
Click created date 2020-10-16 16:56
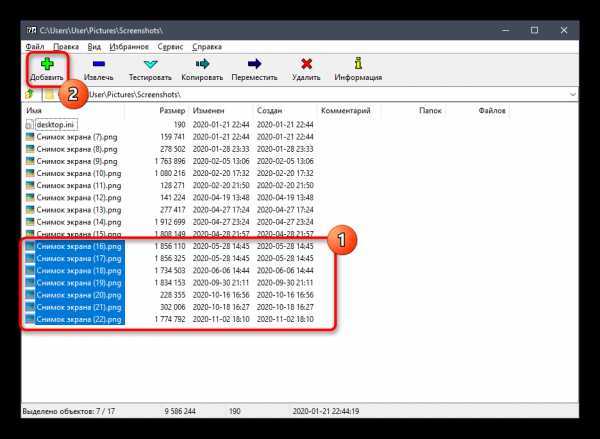pyautogui.click(x=285, y=295)
